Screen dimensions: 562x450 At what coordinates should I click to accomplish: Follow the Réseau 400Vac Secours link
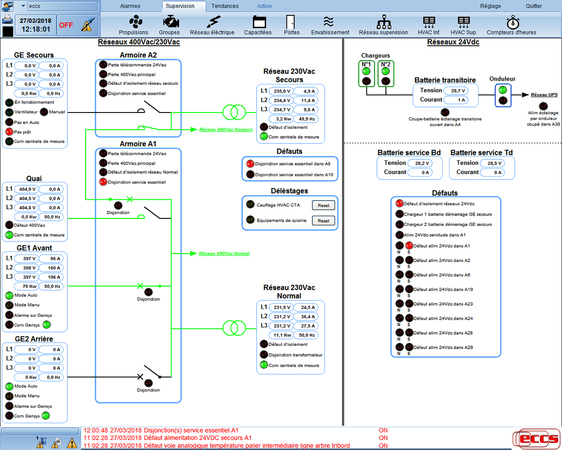coord(226,129)
